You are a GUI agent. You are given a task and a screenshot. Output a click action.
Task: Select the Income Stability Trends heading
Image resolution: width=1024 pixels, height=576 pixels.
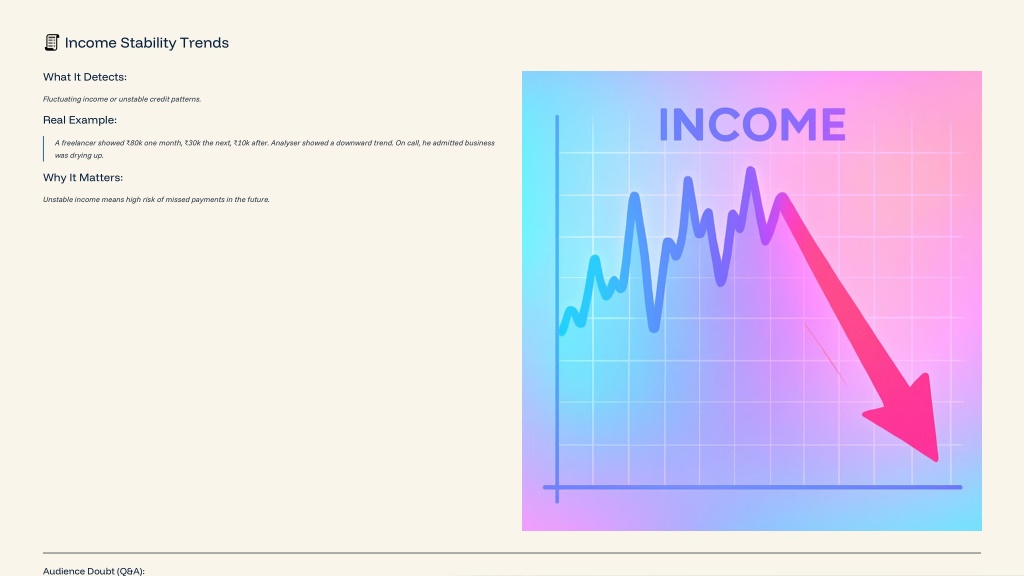(146, 43)
